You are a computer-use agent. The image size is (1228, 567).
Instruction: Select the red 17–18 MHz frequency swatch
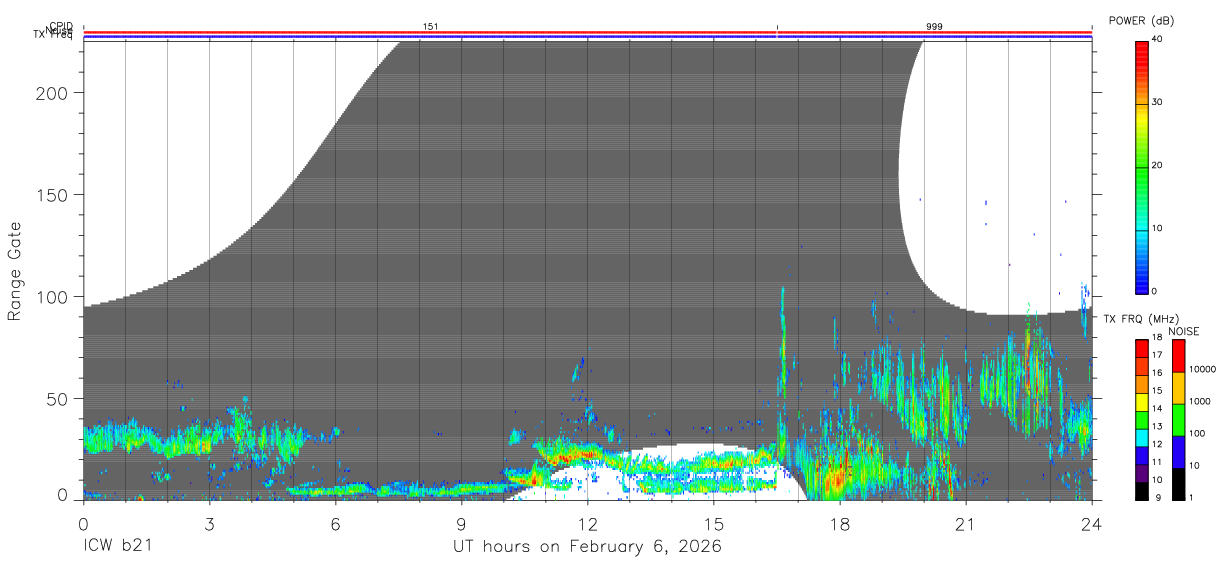(x=1142, y=347)
